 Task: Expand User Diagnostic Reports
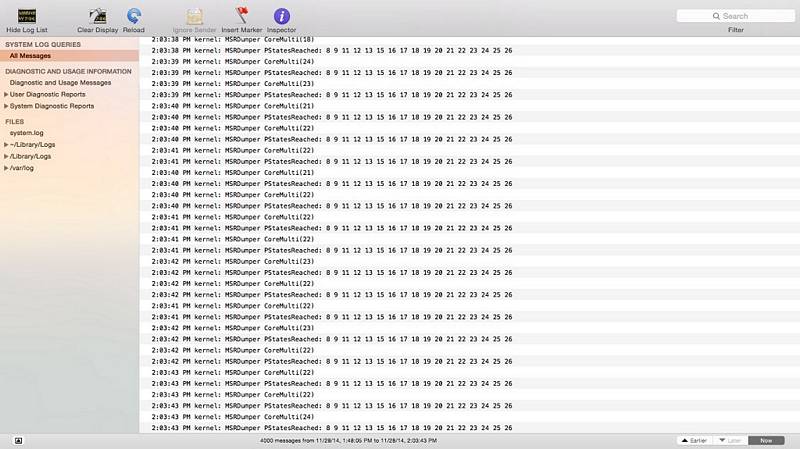click(6, 94)
